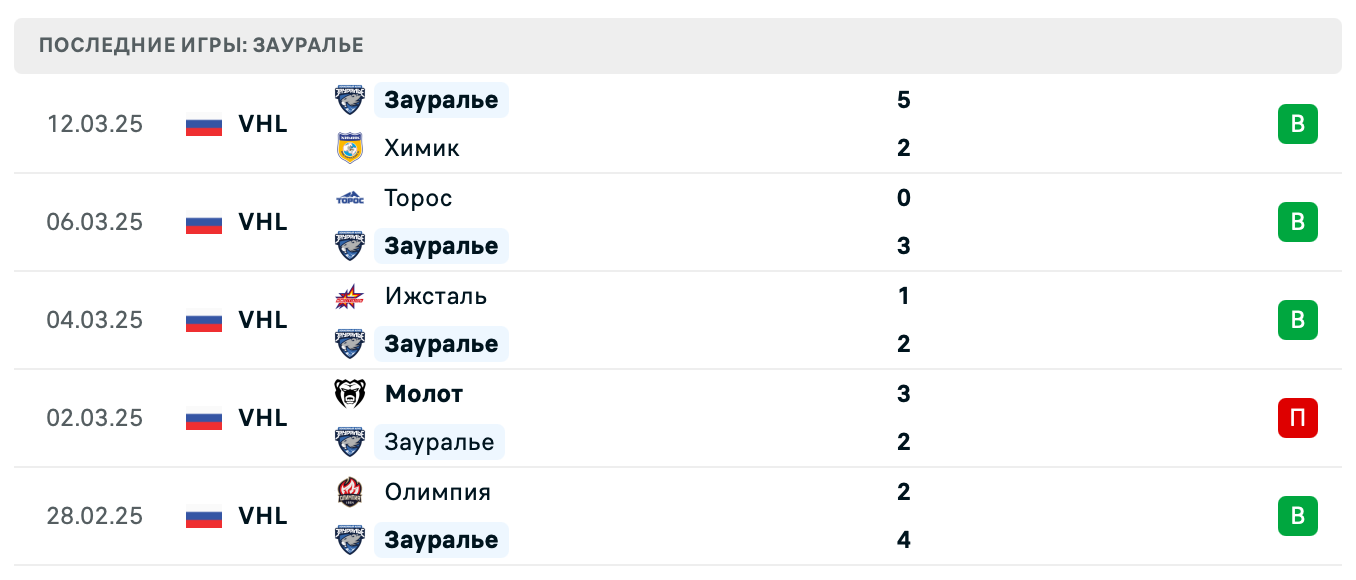Click the Зауралье club crest from 12.03.25
1356x580 pixels.
point(349,99)
